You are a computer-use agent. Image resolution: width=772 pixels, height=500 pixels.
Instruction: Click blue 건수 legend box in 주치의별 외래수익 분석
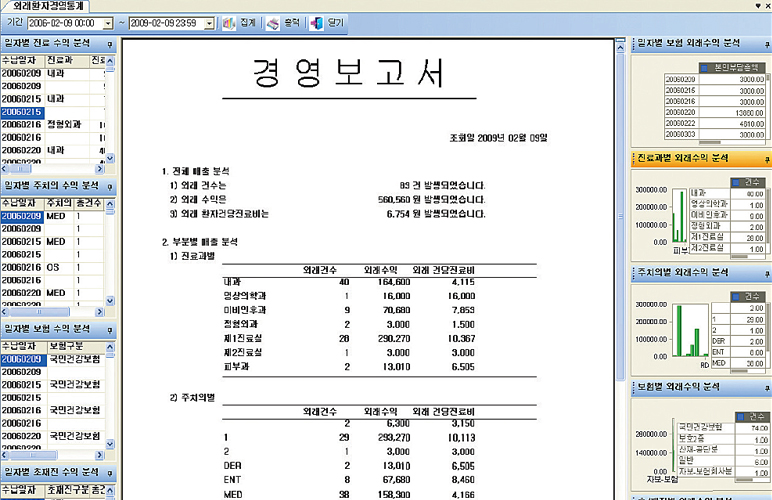pyautogui.click(x=736, y=297)
